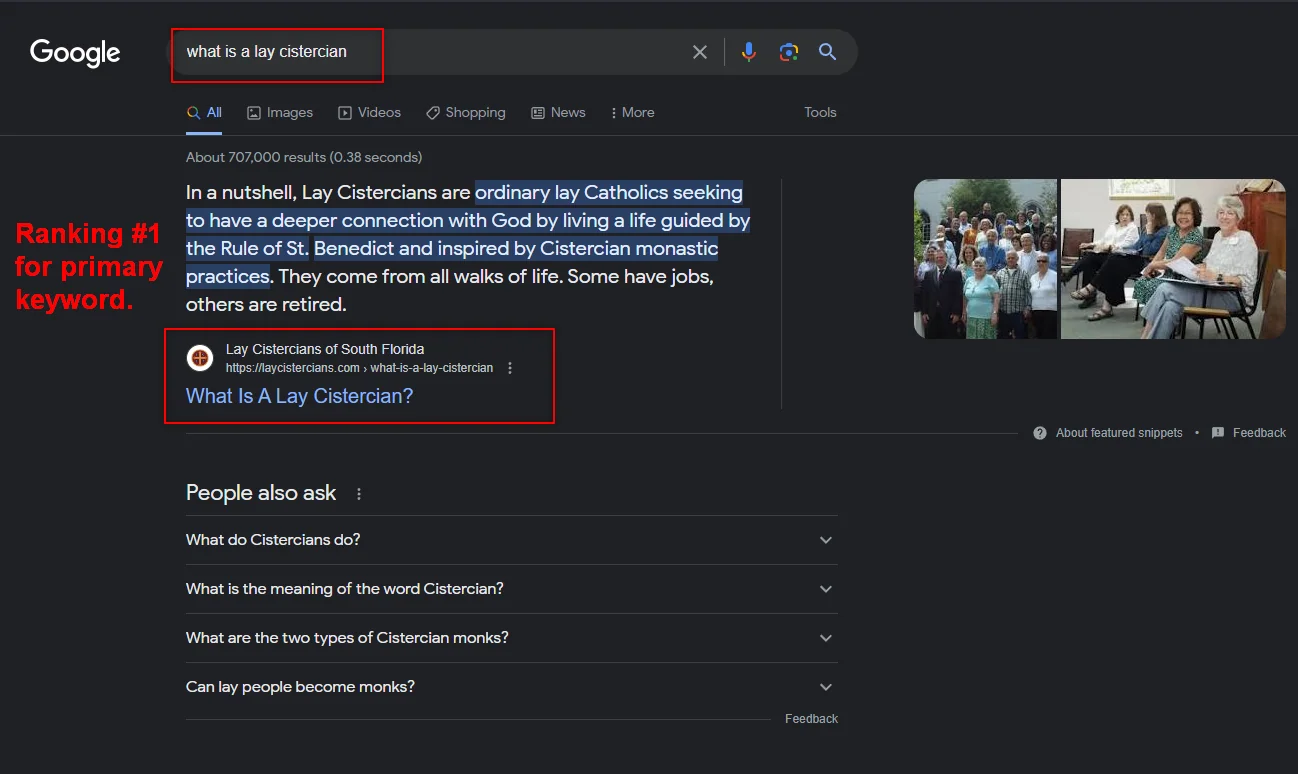Image resolution: width=1298 pixels, height=774 pixels.
Task: Open 'What Is A Lay Cistercian?' result link
Action: [299, 396]
